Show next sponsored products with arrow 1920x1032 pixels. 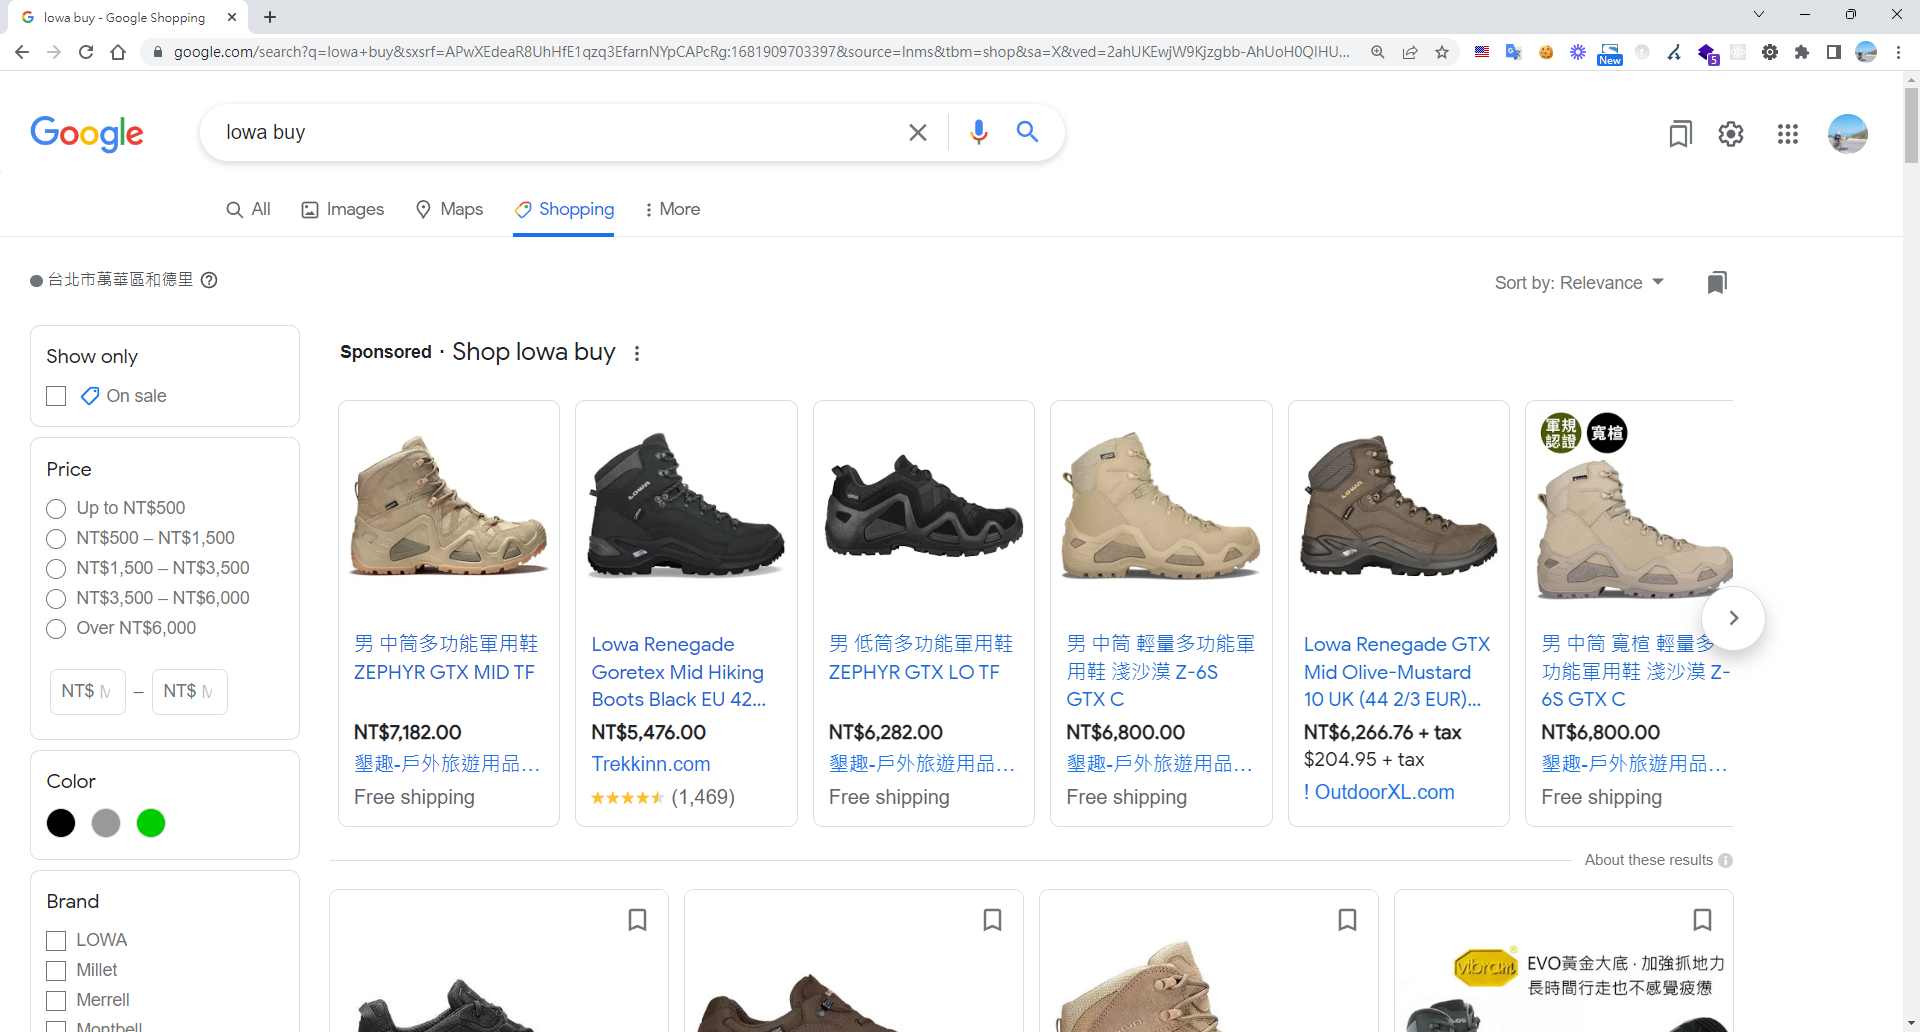tap(1733, 618)
